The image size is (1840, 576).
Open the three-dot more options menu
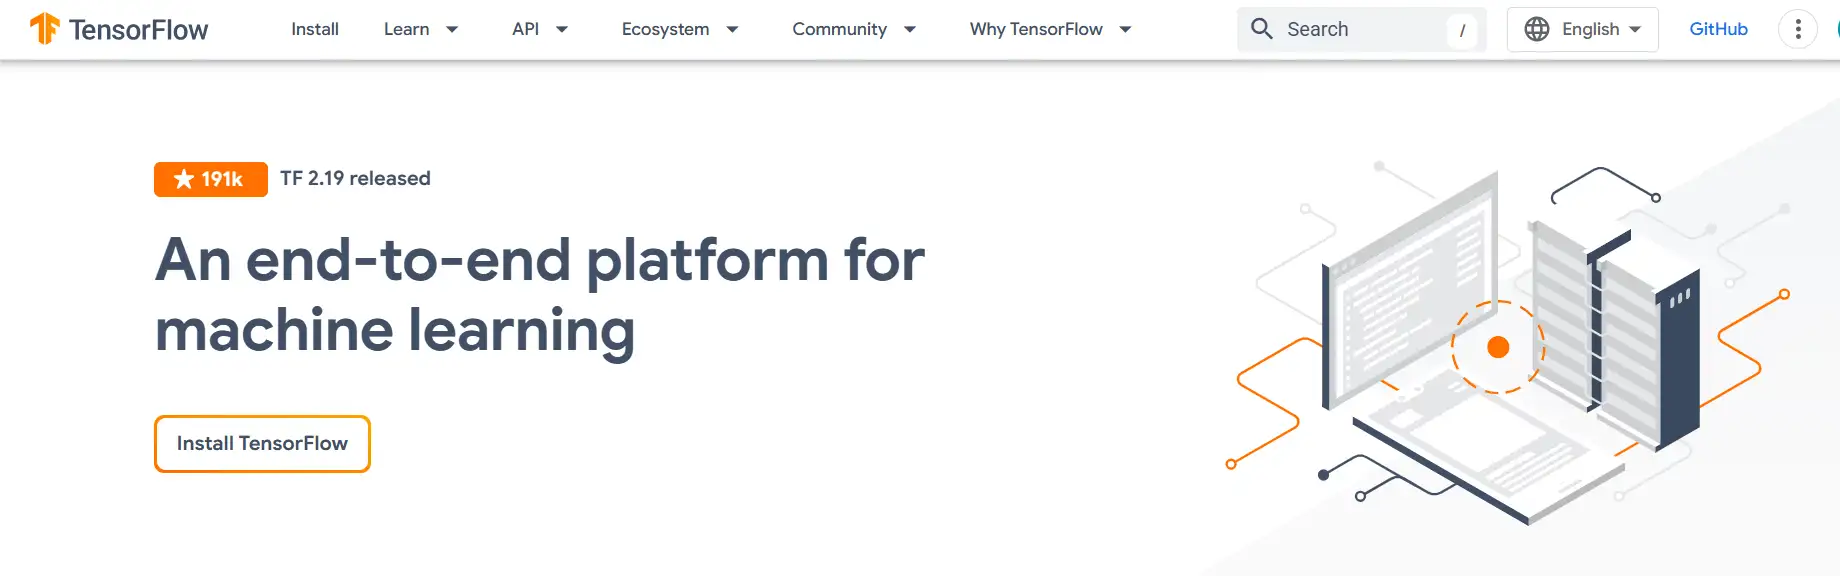click(1798, 29)
